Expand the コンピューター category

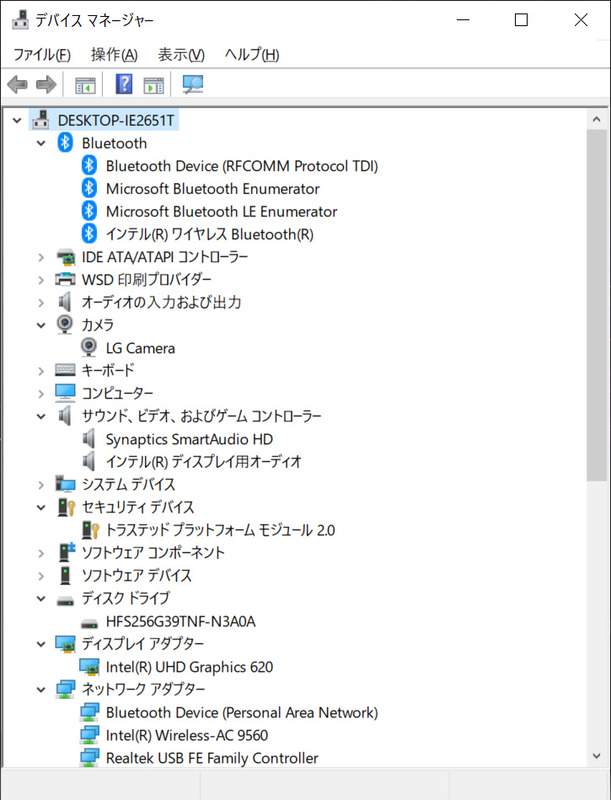click(x=41, y=394)
